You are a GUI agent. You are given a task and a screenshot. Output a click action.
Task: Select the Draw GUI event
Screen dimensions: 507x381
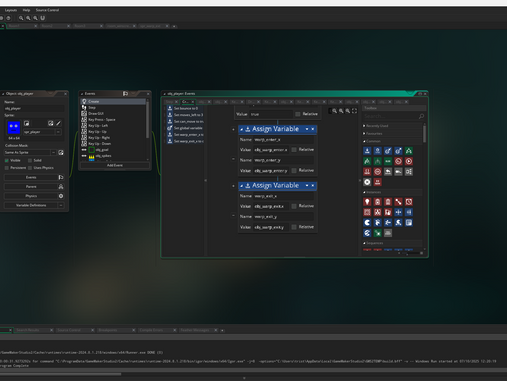[x=96, y=114]
